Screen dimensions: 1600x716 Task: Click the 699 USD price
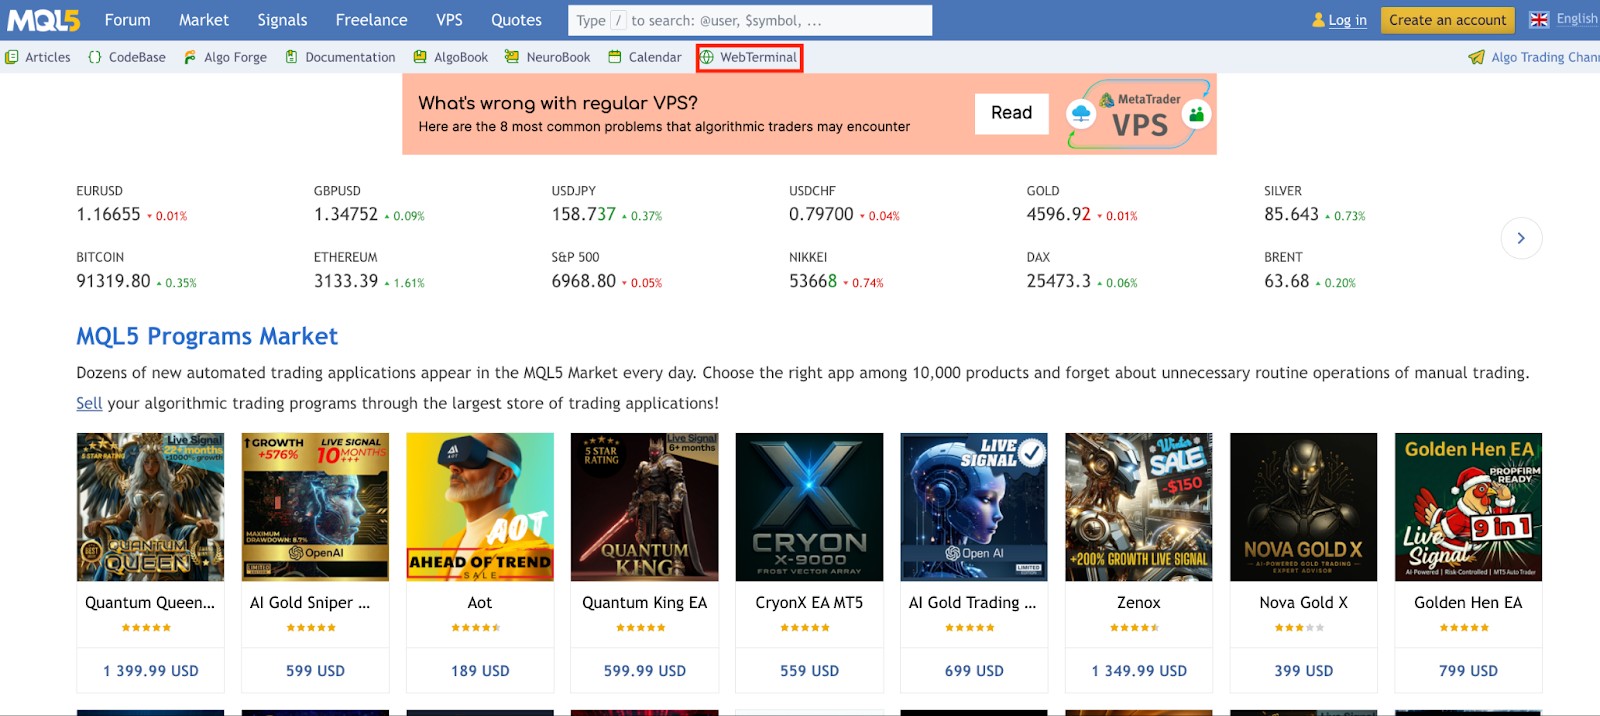[x=974, y=671]
